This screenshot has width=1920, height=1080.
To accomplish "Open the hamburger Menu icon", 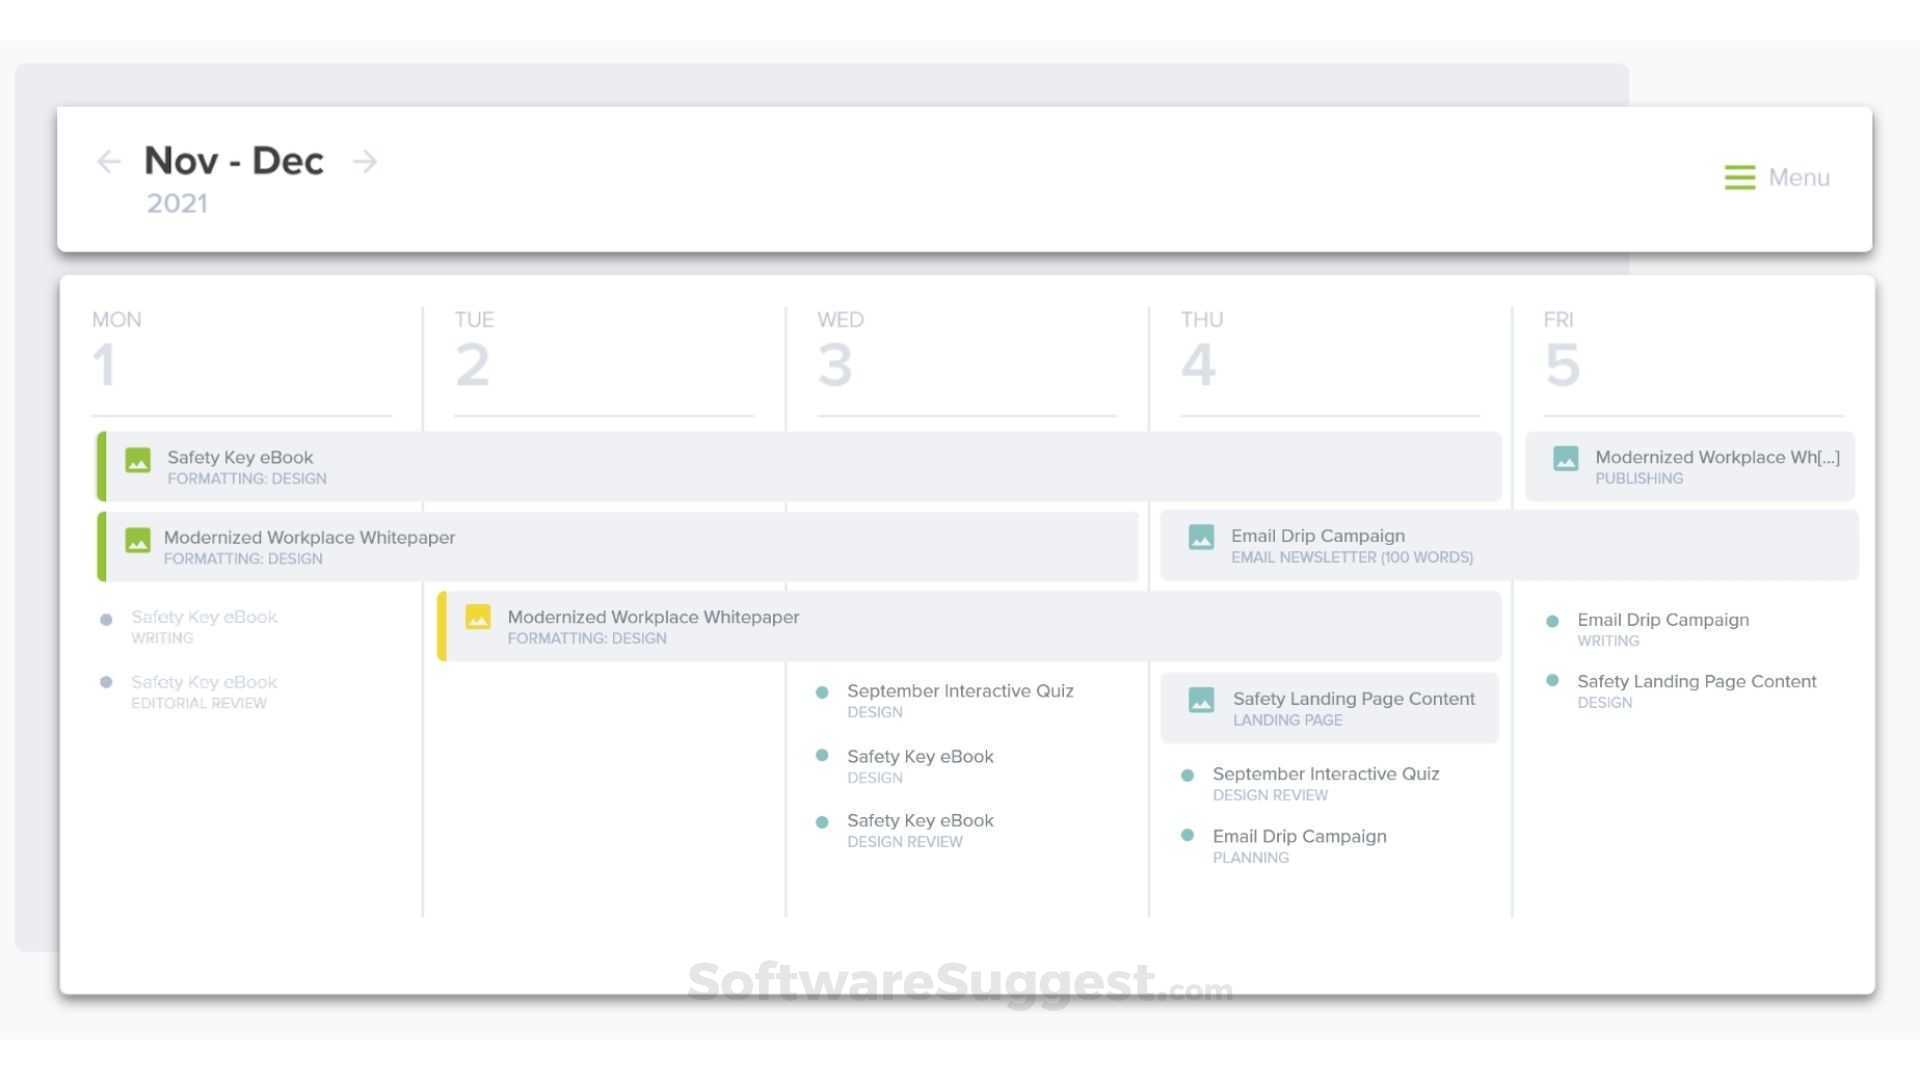I will pos(1739,177).
